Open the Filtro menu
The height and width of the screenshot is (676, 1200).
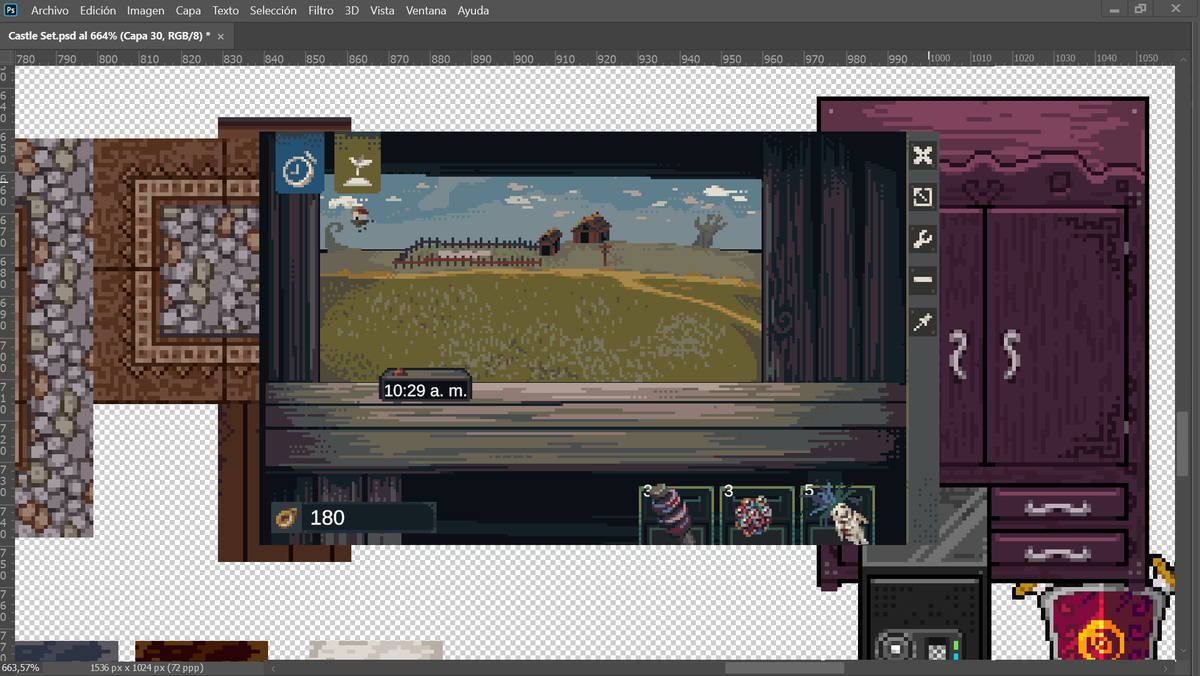(321, 10)
